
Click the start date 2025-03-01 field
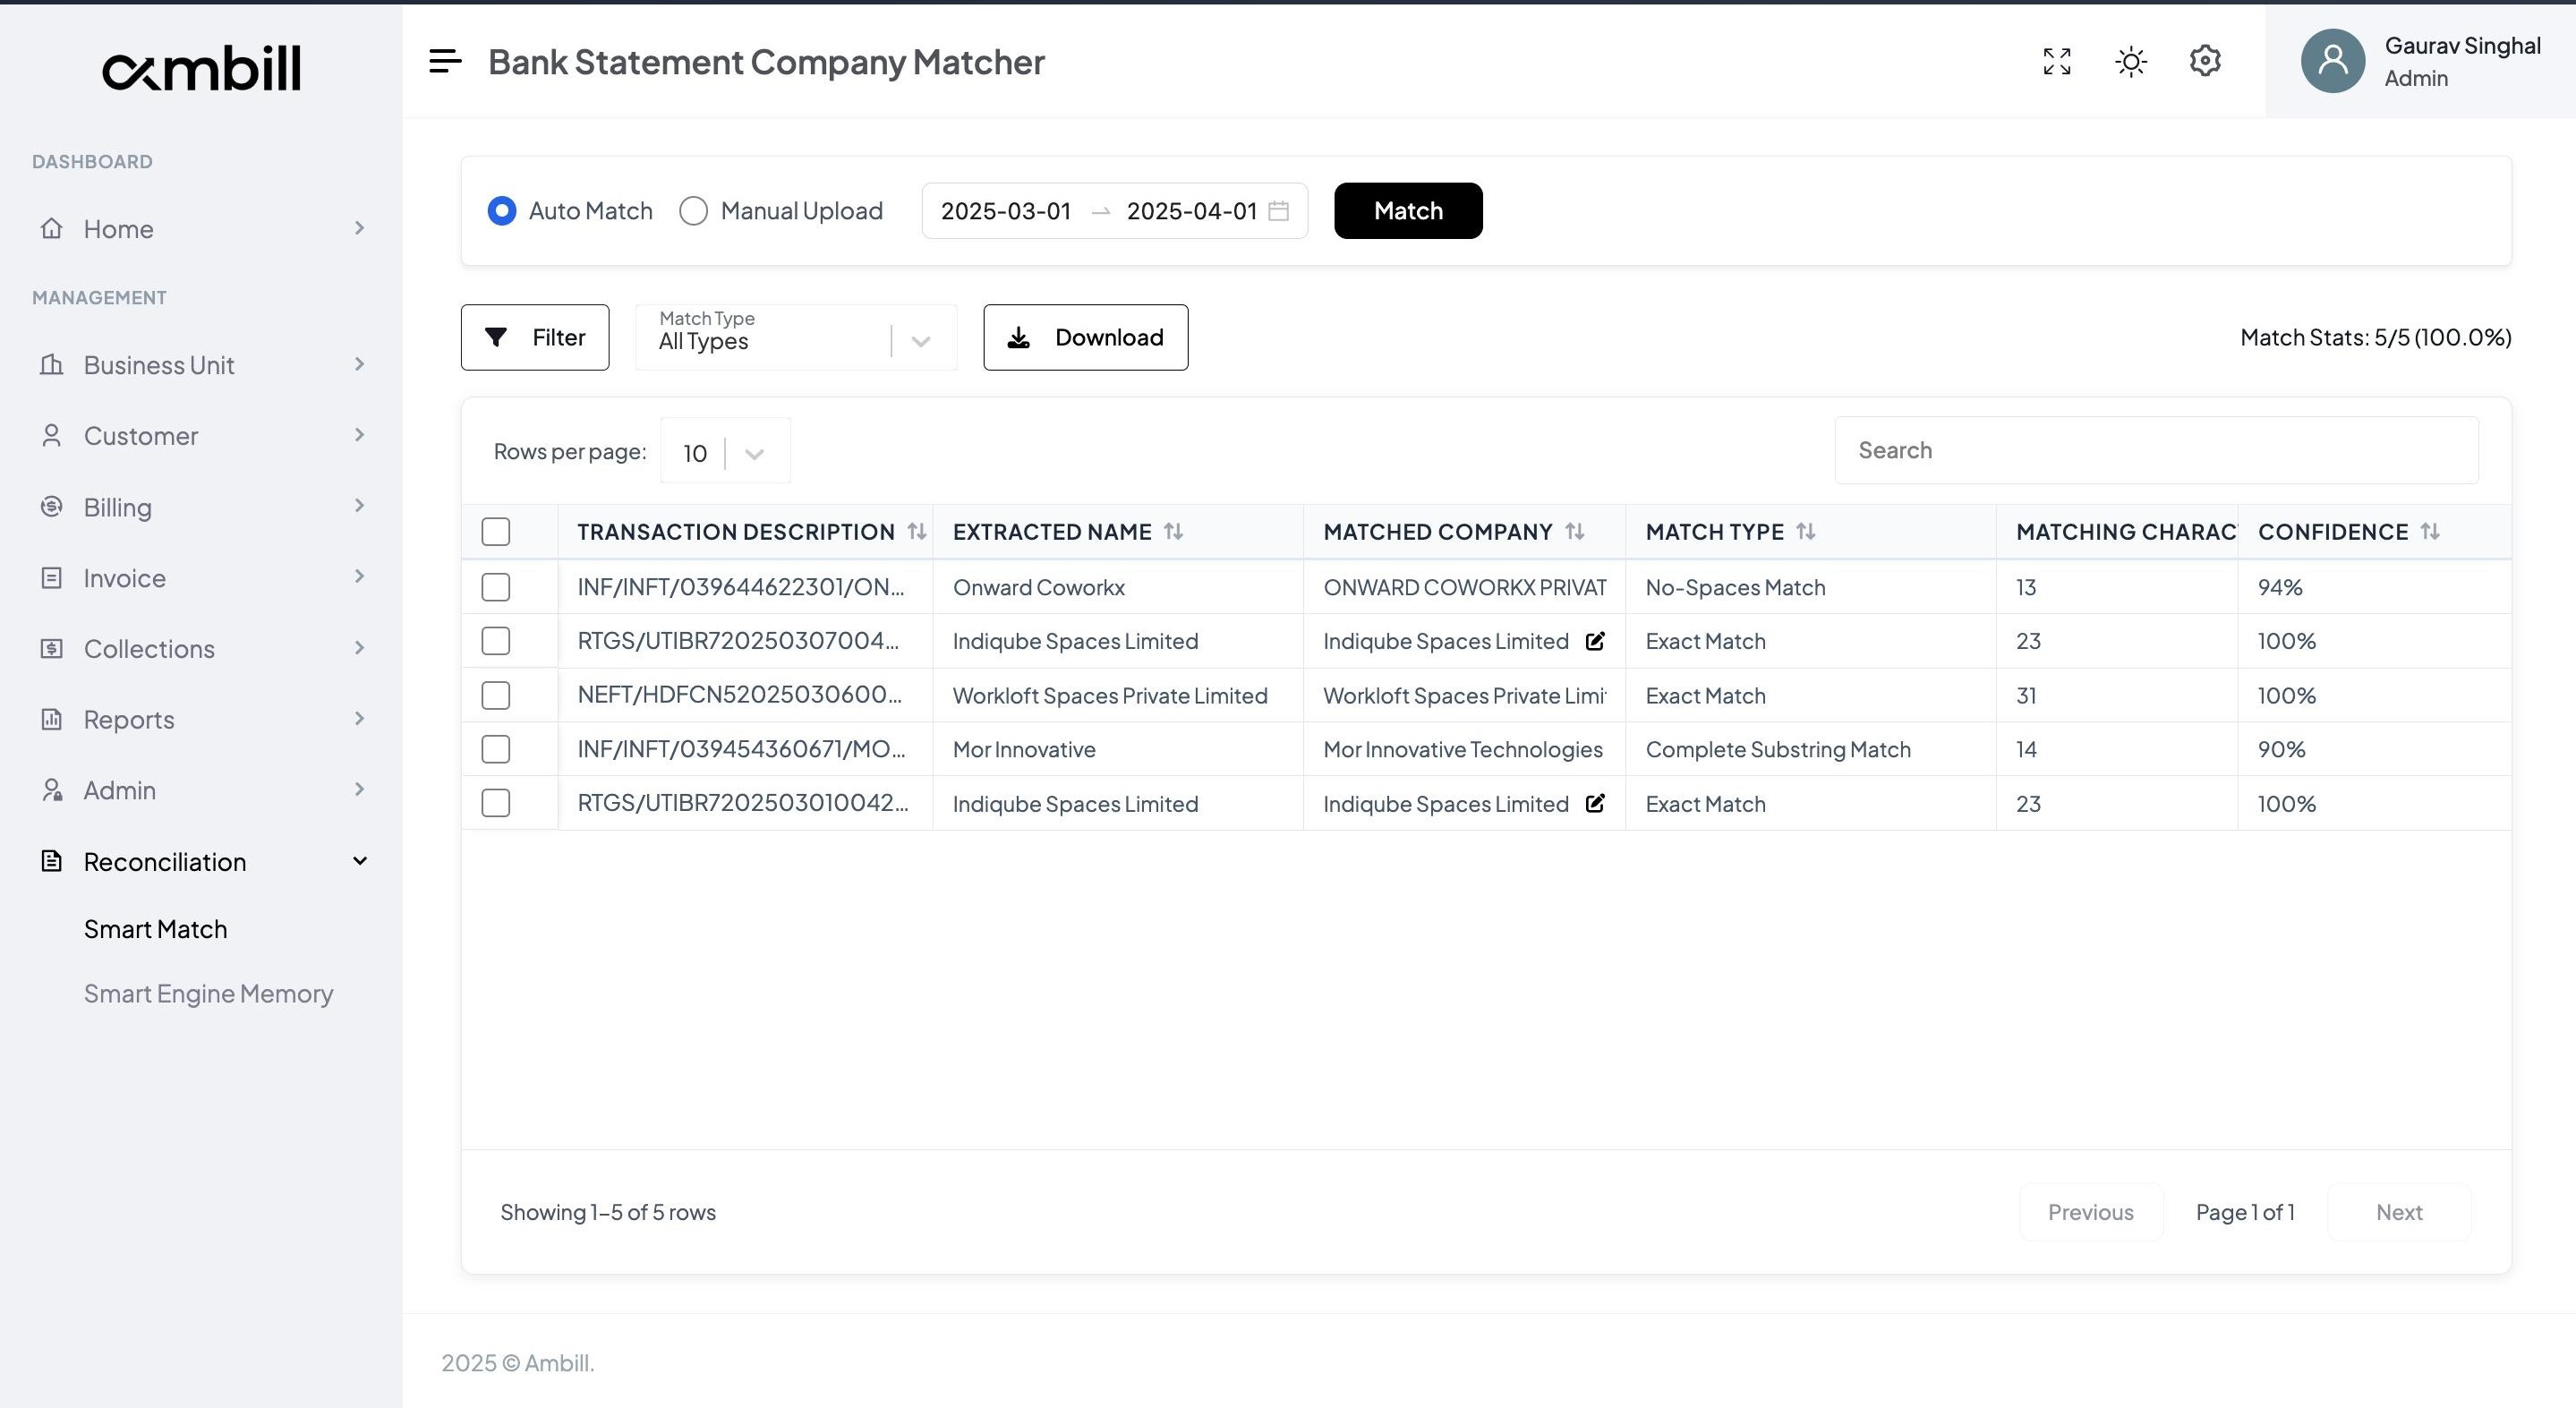pos(1006,211)
